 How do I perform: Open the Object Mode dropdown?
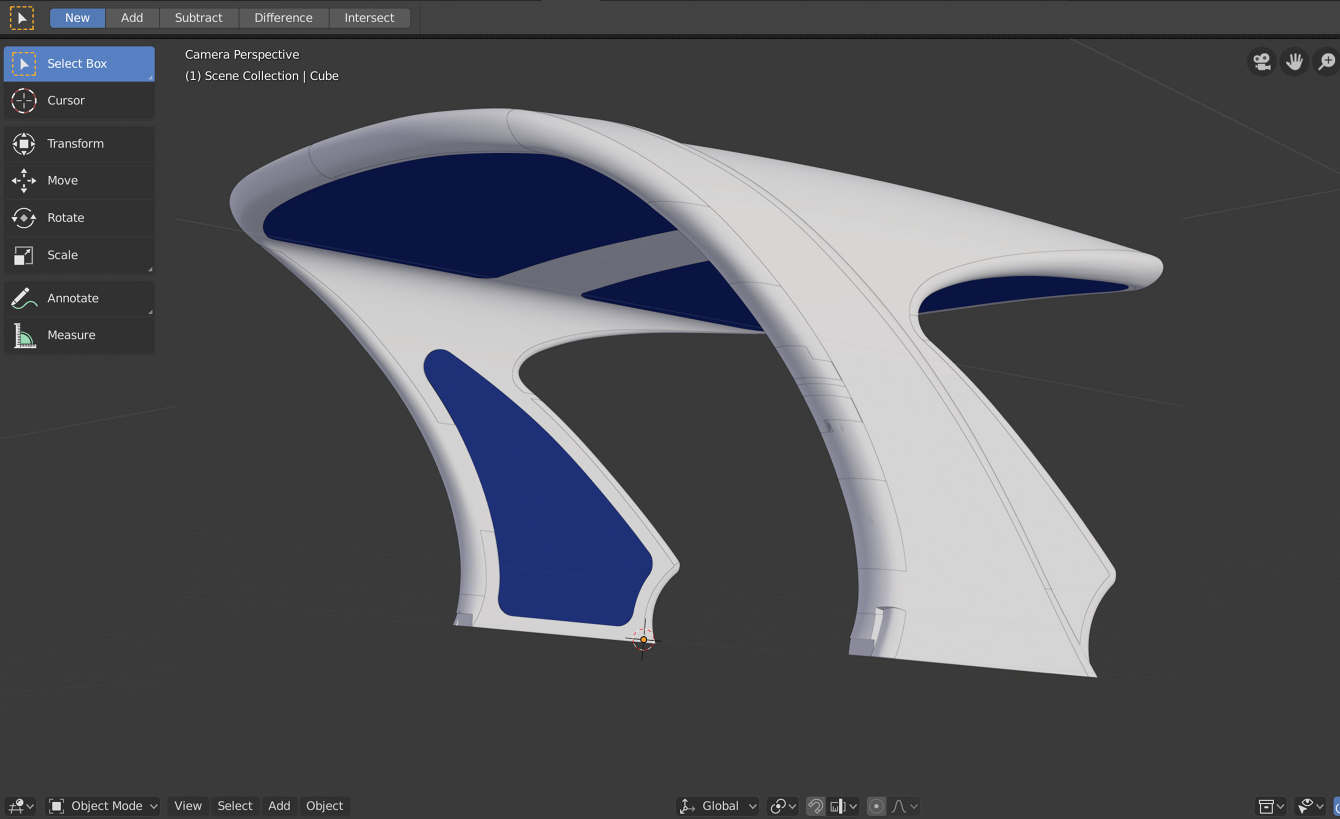pyautogui.click(x=103, y=806)
